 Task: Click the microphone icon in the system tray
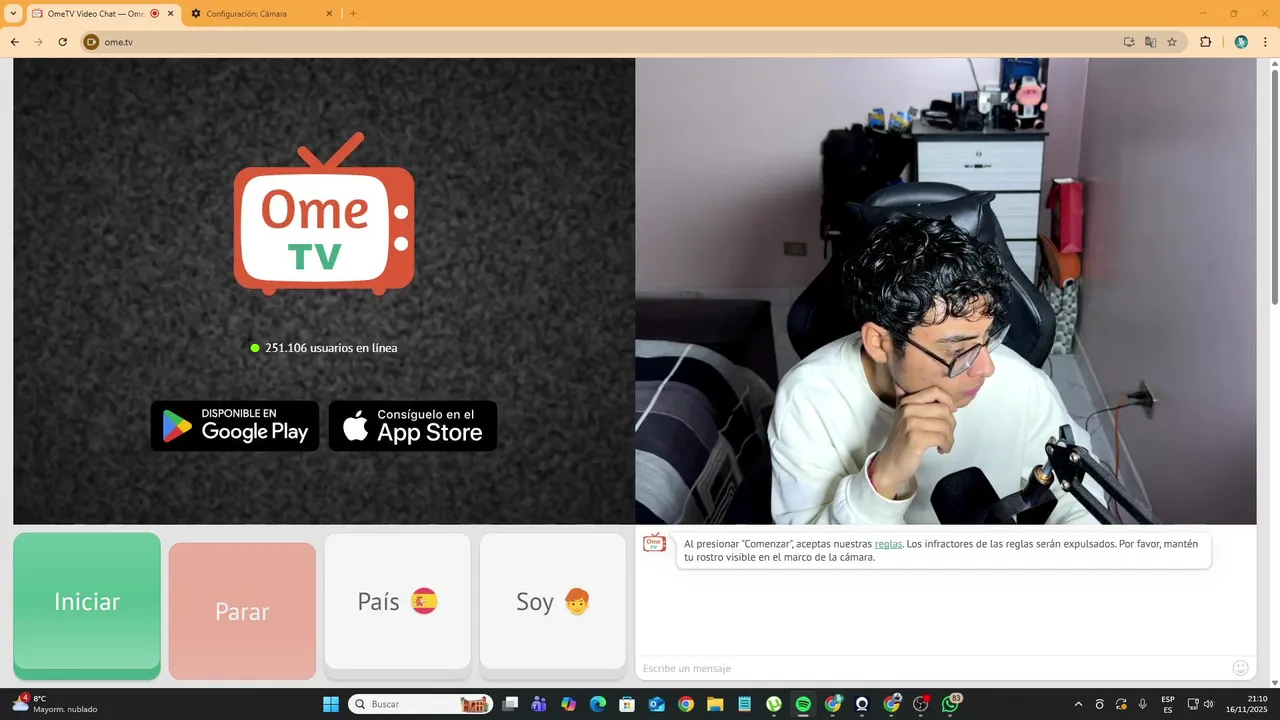1143,704
